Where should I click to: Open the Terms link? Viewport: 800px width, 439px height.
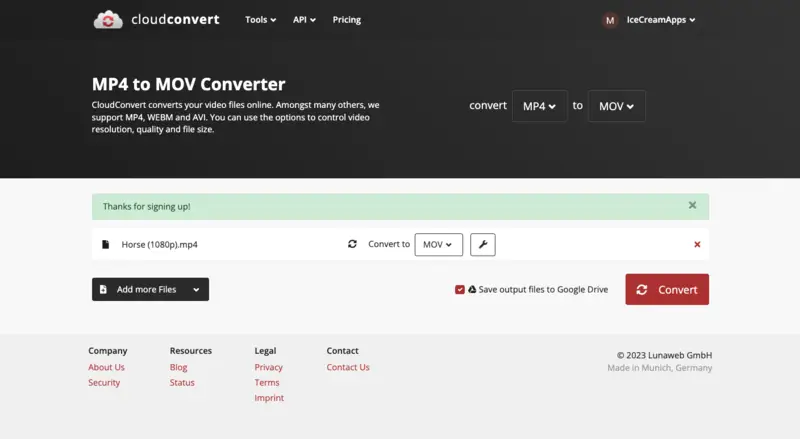[267, 382]
